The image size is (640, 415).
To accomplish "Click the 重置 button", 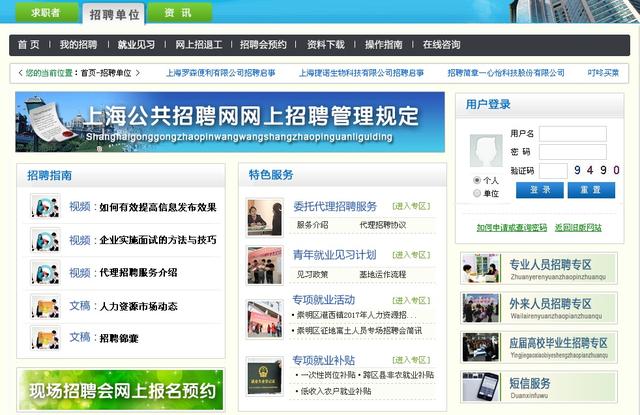I will (591, 190).
